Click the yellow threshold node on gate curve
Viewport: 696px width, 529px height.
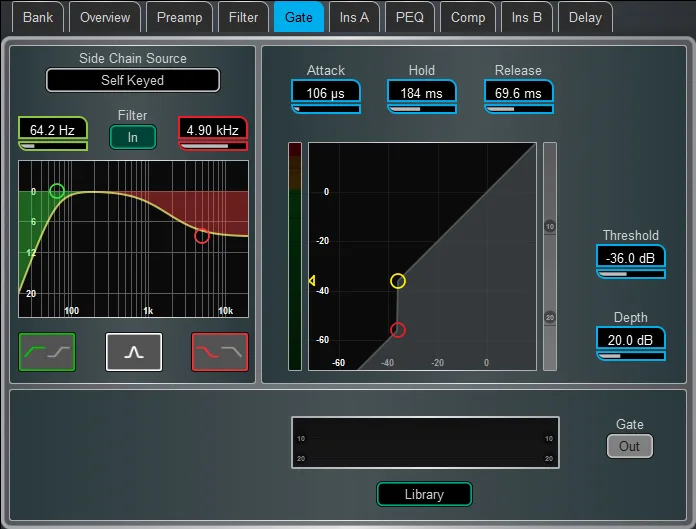coord(398,281)
